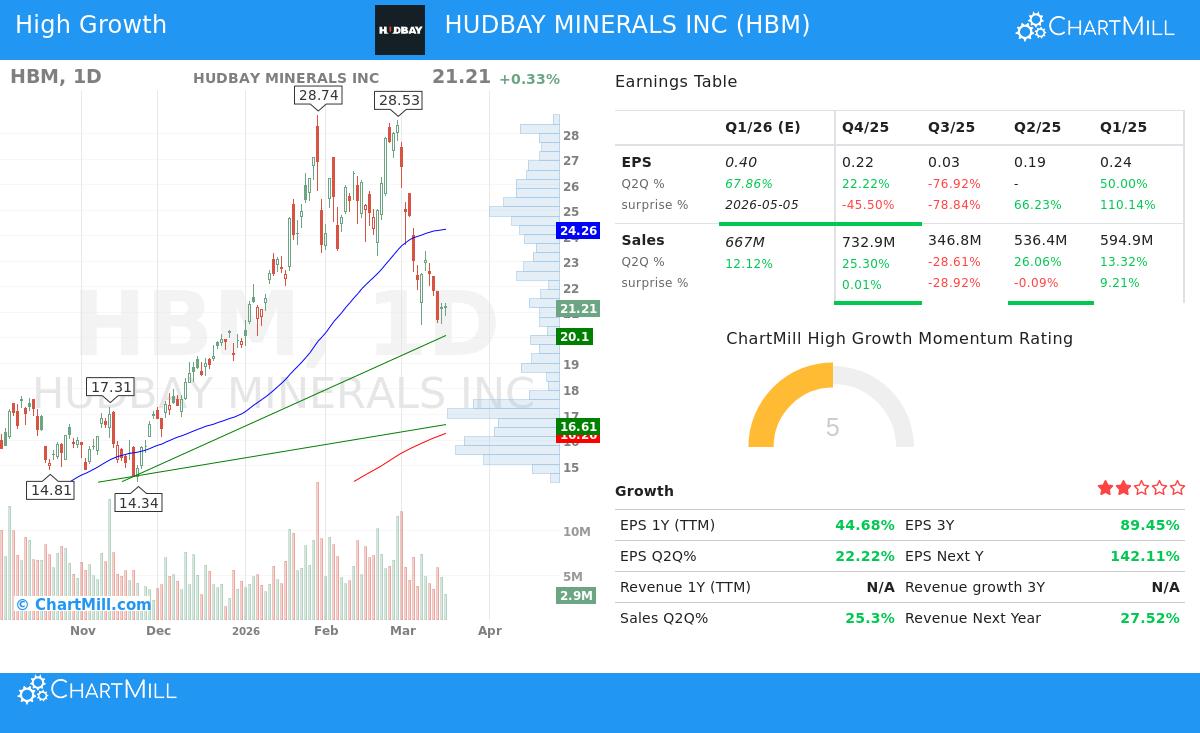Toggle the EPS row in the Earnings Table
The image size is (1200, 733).
click(636, 162)
